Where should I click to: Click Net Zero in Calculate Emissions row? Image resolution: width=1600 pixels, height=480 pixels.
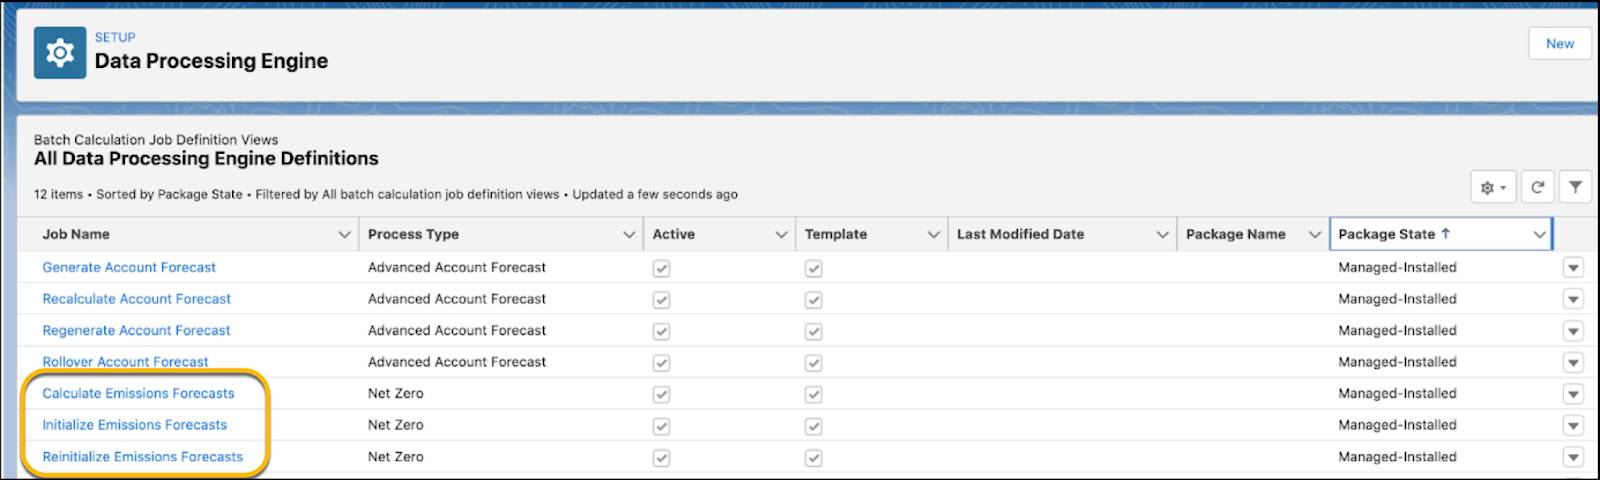pyautogui.click(x=395, y=393)
